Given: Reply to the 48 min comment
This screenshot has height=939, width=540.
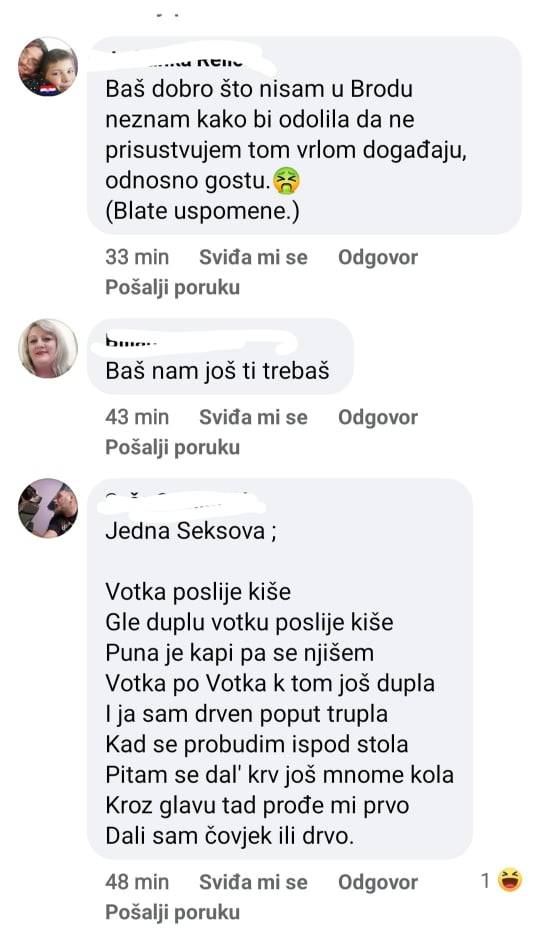Looking at the screenshot, I should tap(378, 882).
